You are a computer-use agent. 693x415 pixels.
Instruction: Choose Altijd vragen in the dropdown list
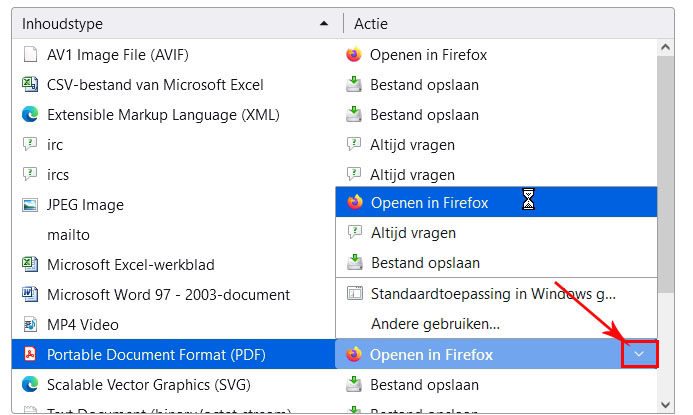413,233
